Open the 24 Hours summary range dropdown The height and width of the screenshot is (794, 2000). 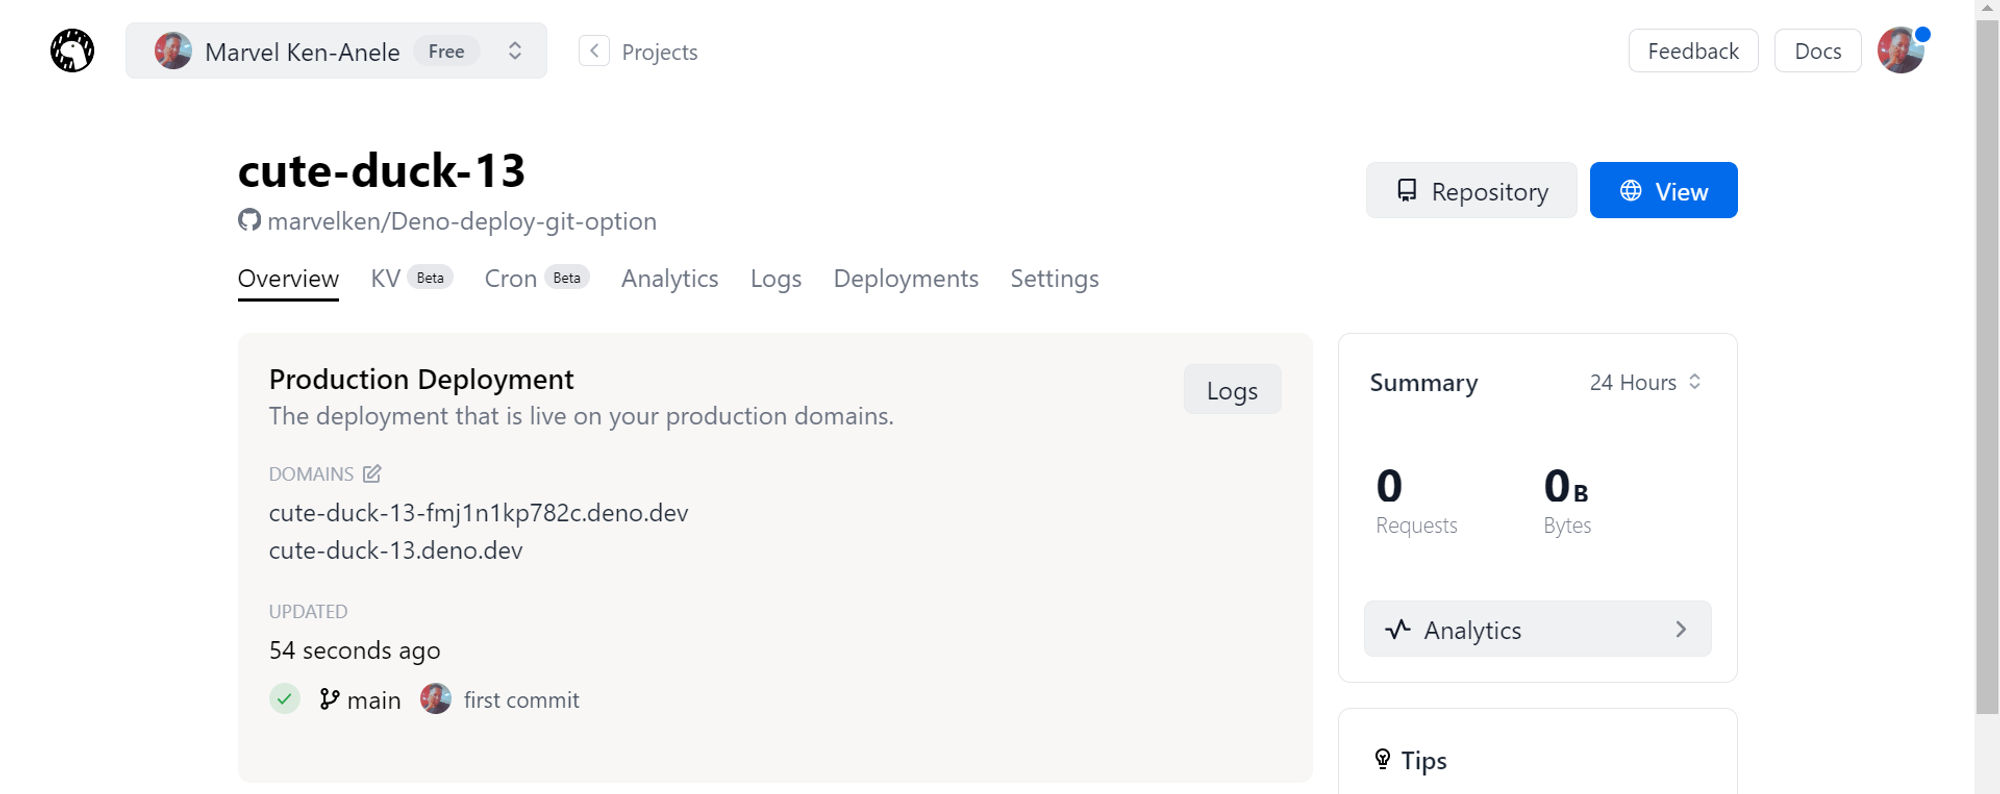tap(1645, 382)
